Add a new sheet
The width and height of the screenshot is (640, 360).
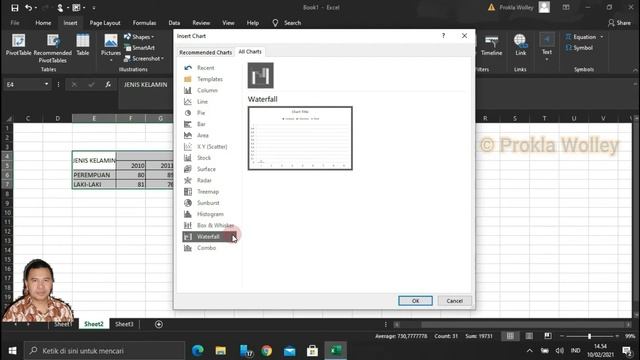coord(159,324)
